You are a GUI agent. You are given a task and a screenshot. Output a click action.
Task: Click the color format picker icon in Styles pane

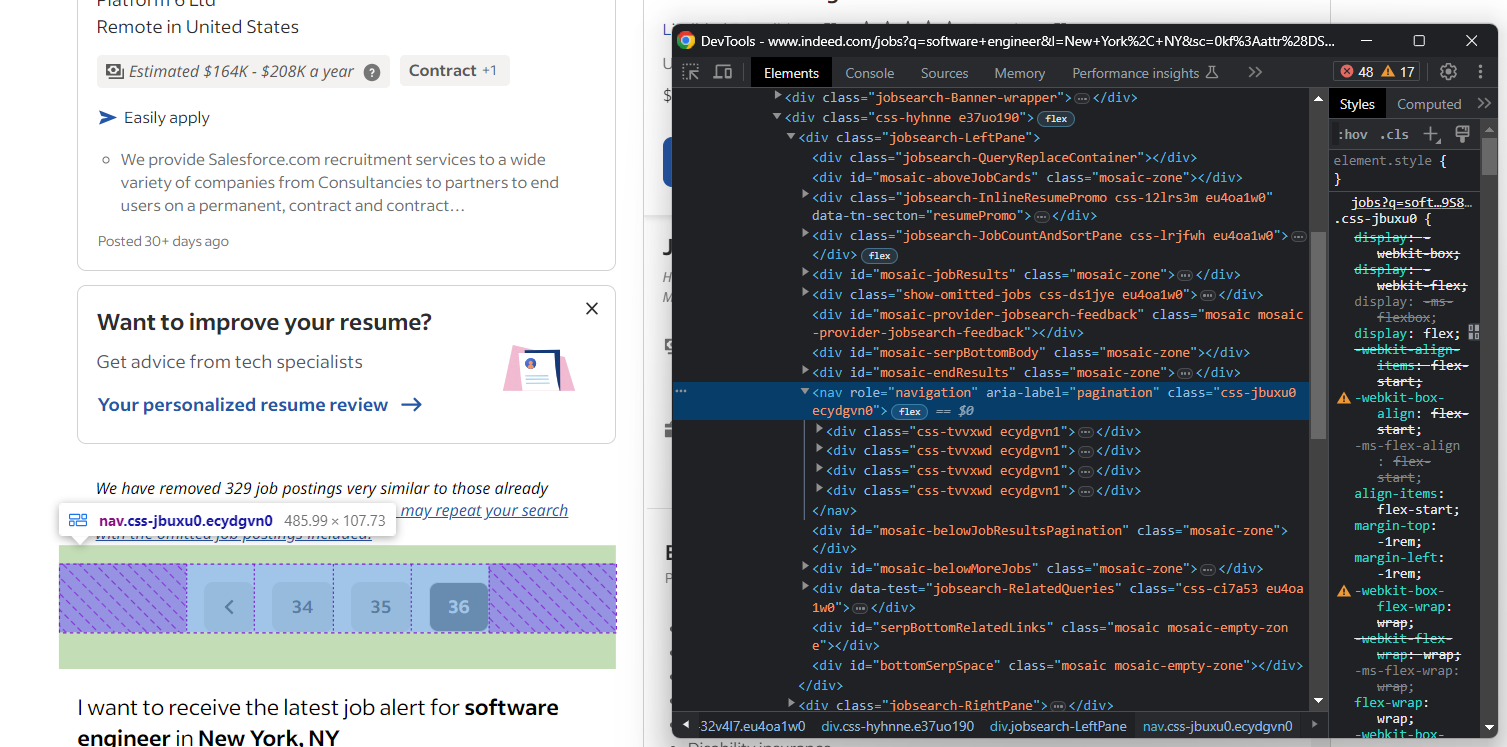[1462, 133]
